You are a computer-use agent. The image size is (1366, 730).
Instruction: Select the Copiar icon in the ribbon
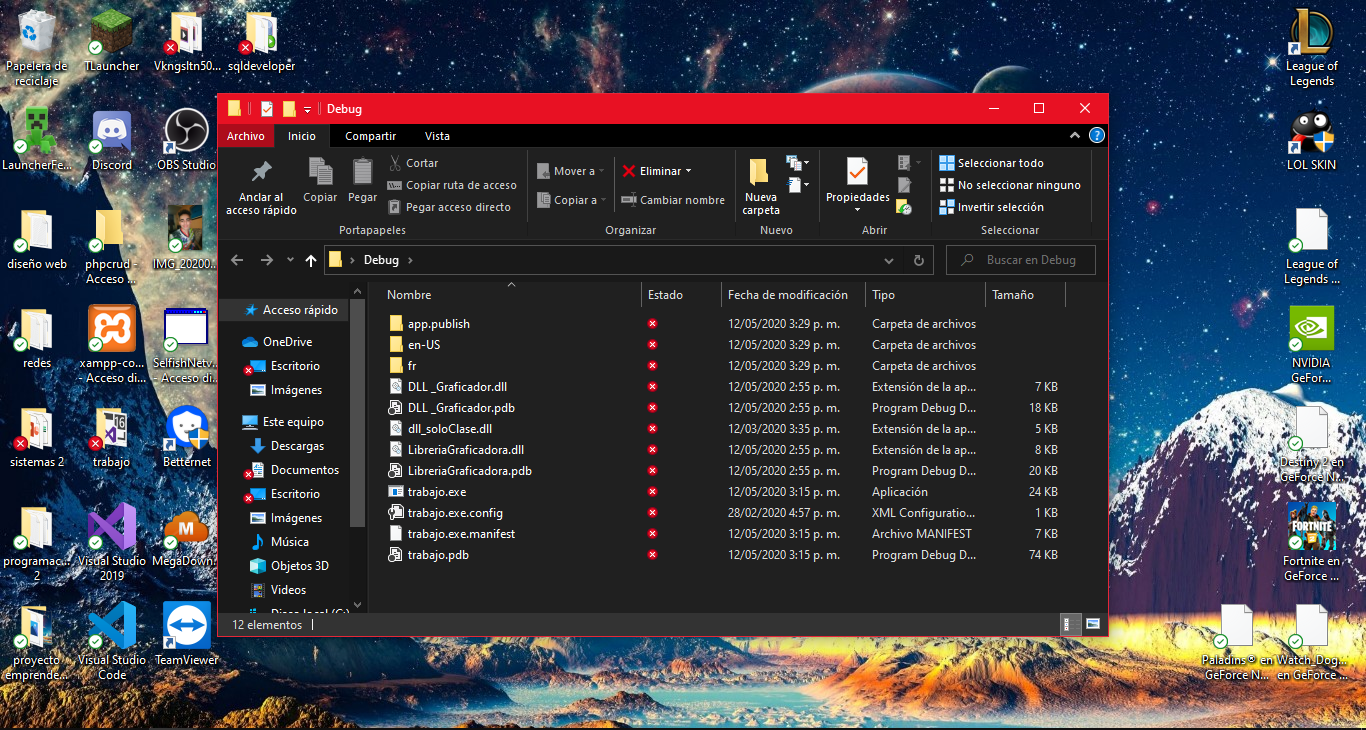pos(320,181)
